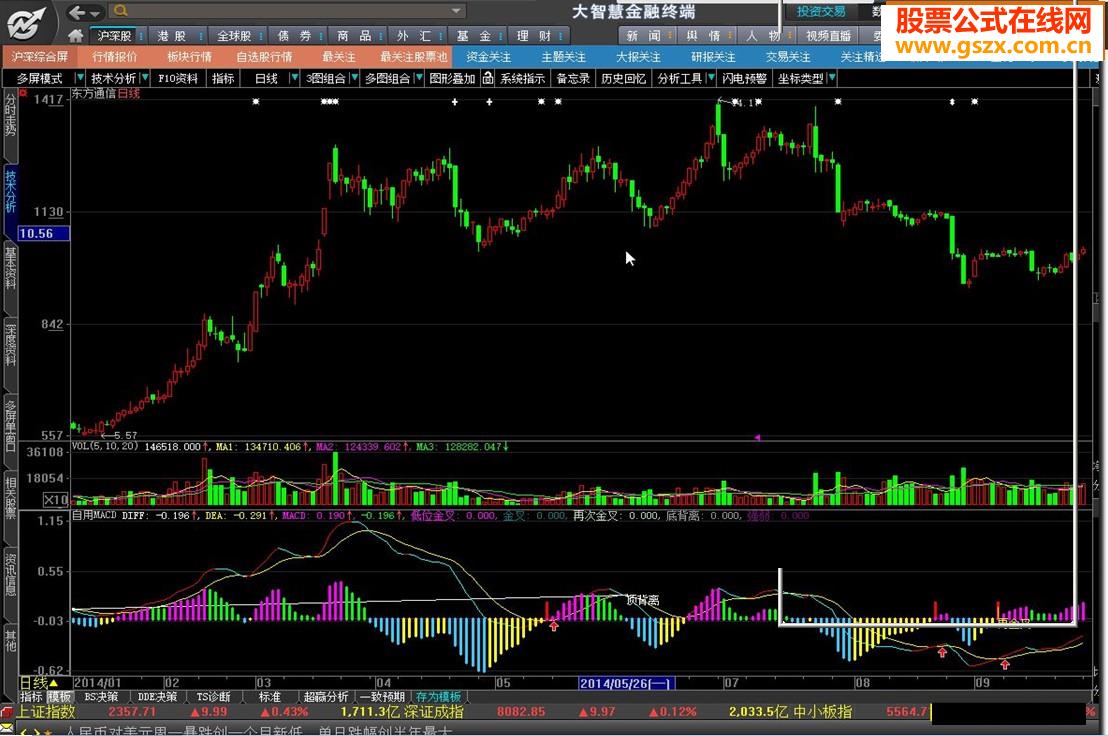Image resolution: width=1108 pixels, height=736 pixels.
Task: Click the red arrow signal near September on MACD
Action: click(x=1005, y=664)
